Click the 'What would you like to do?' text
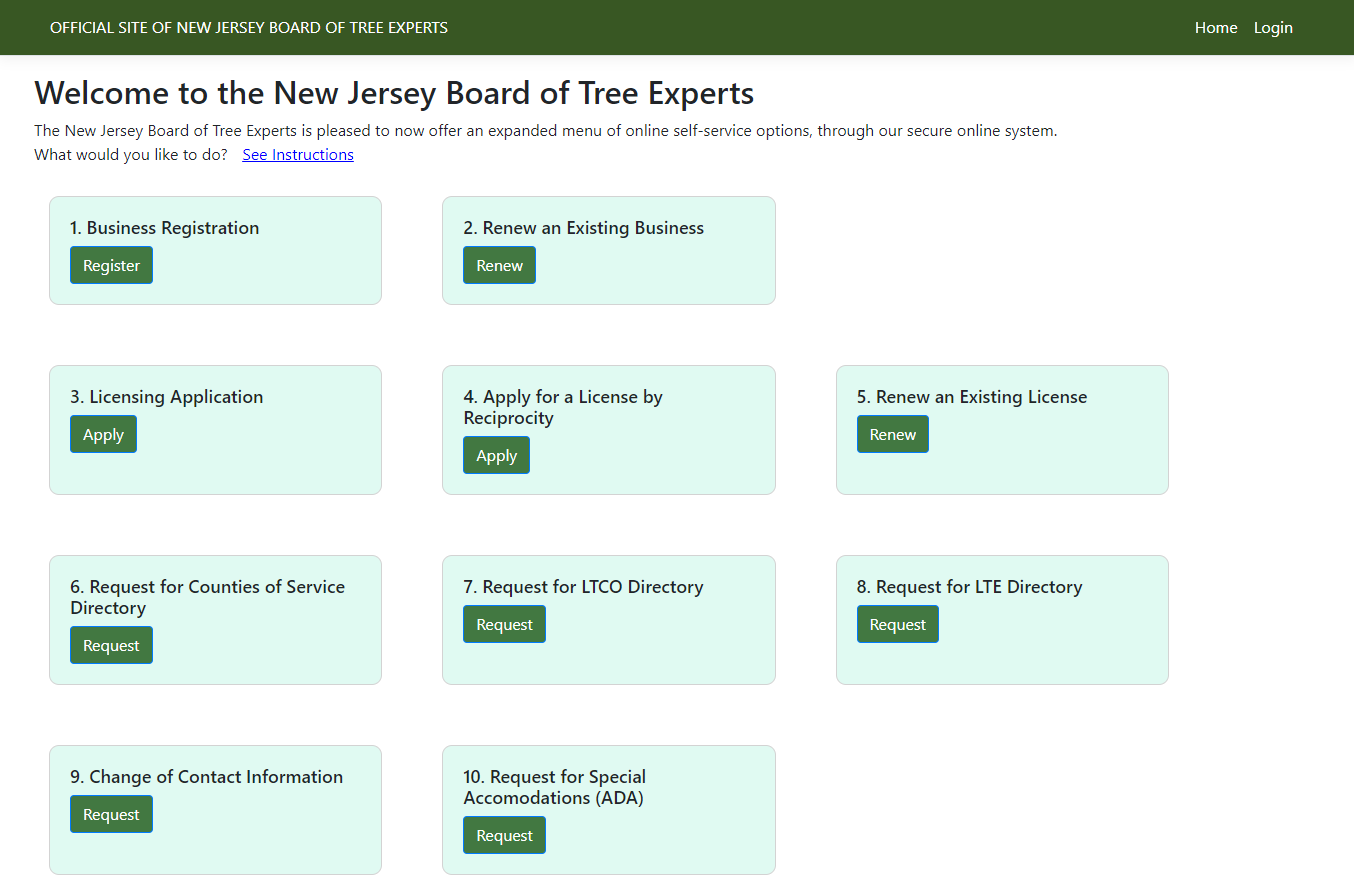Screen dimensions: 1354x887 (131, 154)
